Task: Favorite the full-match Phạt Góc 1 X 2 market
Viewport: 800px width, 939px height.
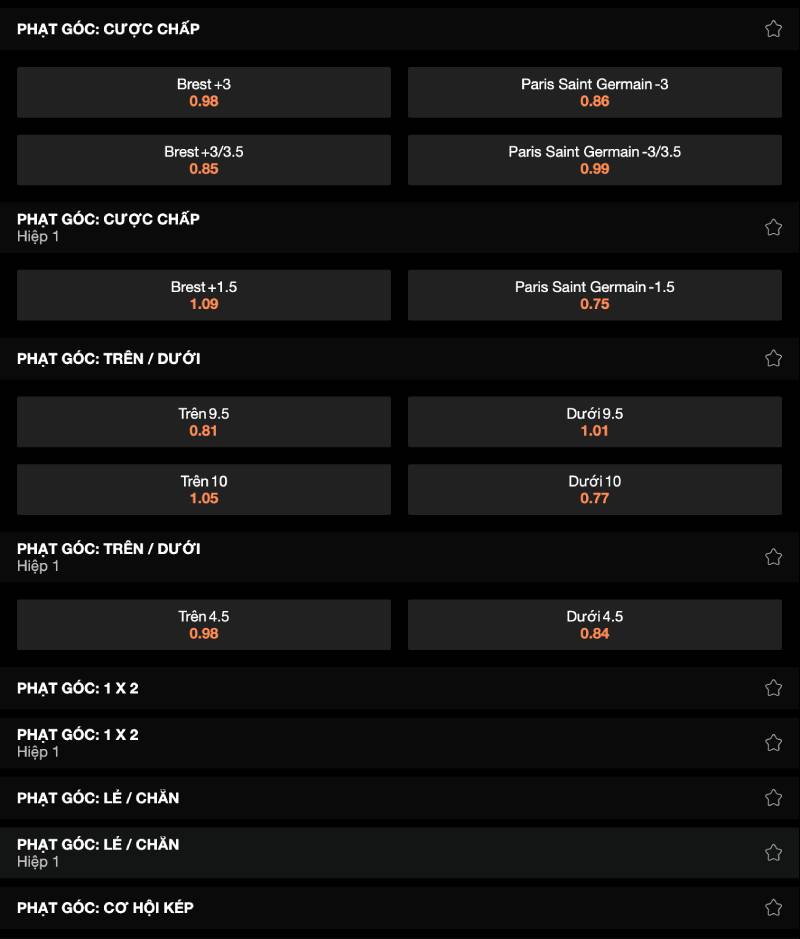Action: [773, 688]
